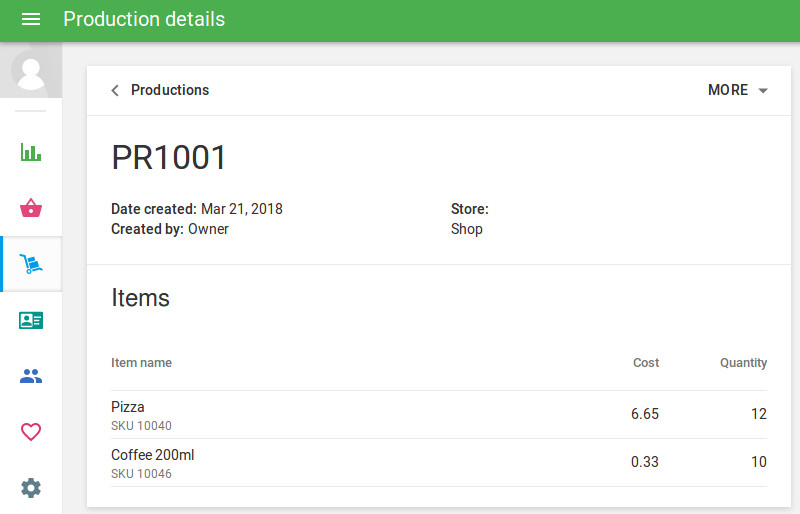Click the back chevron arrow
The width and height of the screenshot is (800, 514).
pyautogui.click(x=115, y=91)
